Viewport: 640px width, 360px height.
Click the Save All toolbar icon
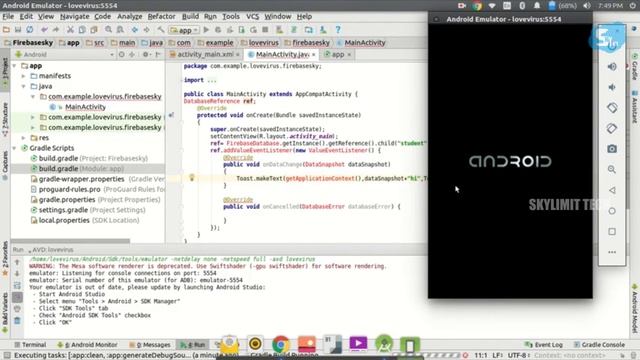(18, 29)
